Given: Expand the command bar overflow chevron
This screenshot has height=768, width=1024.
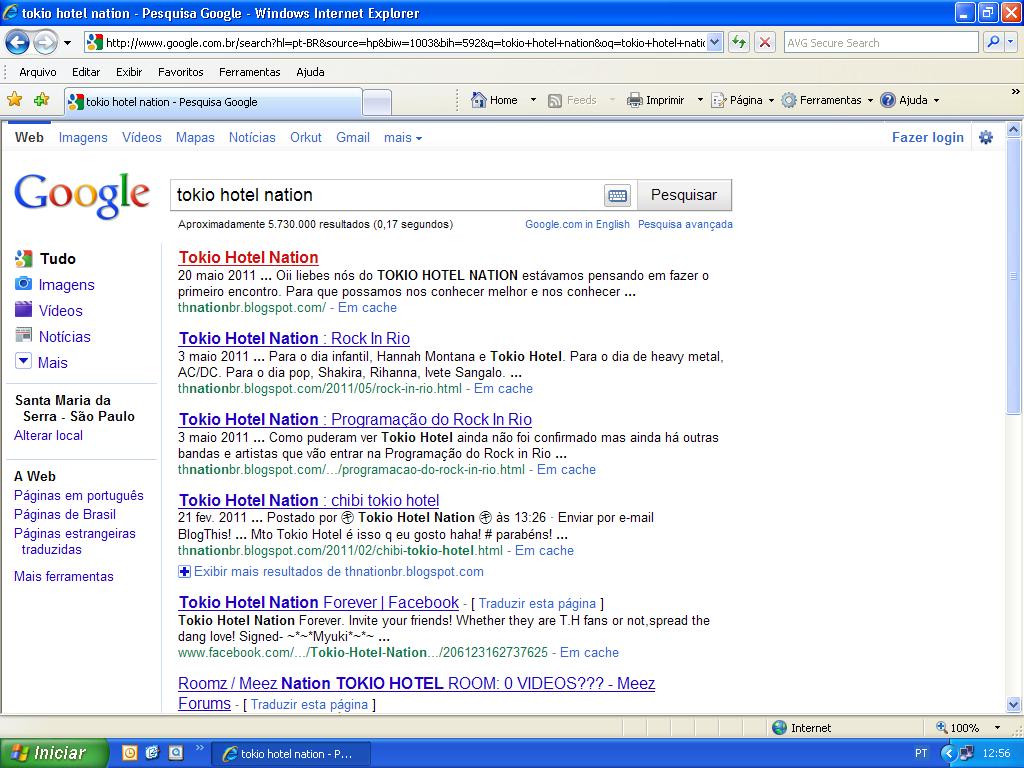Looking at the screenshot, I should tap(1016, 92).
